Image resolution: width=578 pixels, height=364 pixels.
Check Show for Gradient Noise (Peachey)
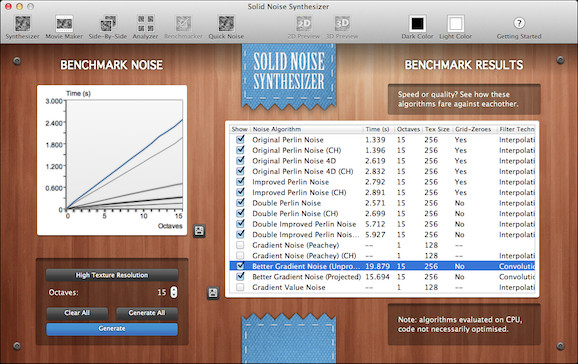[240, 245]
